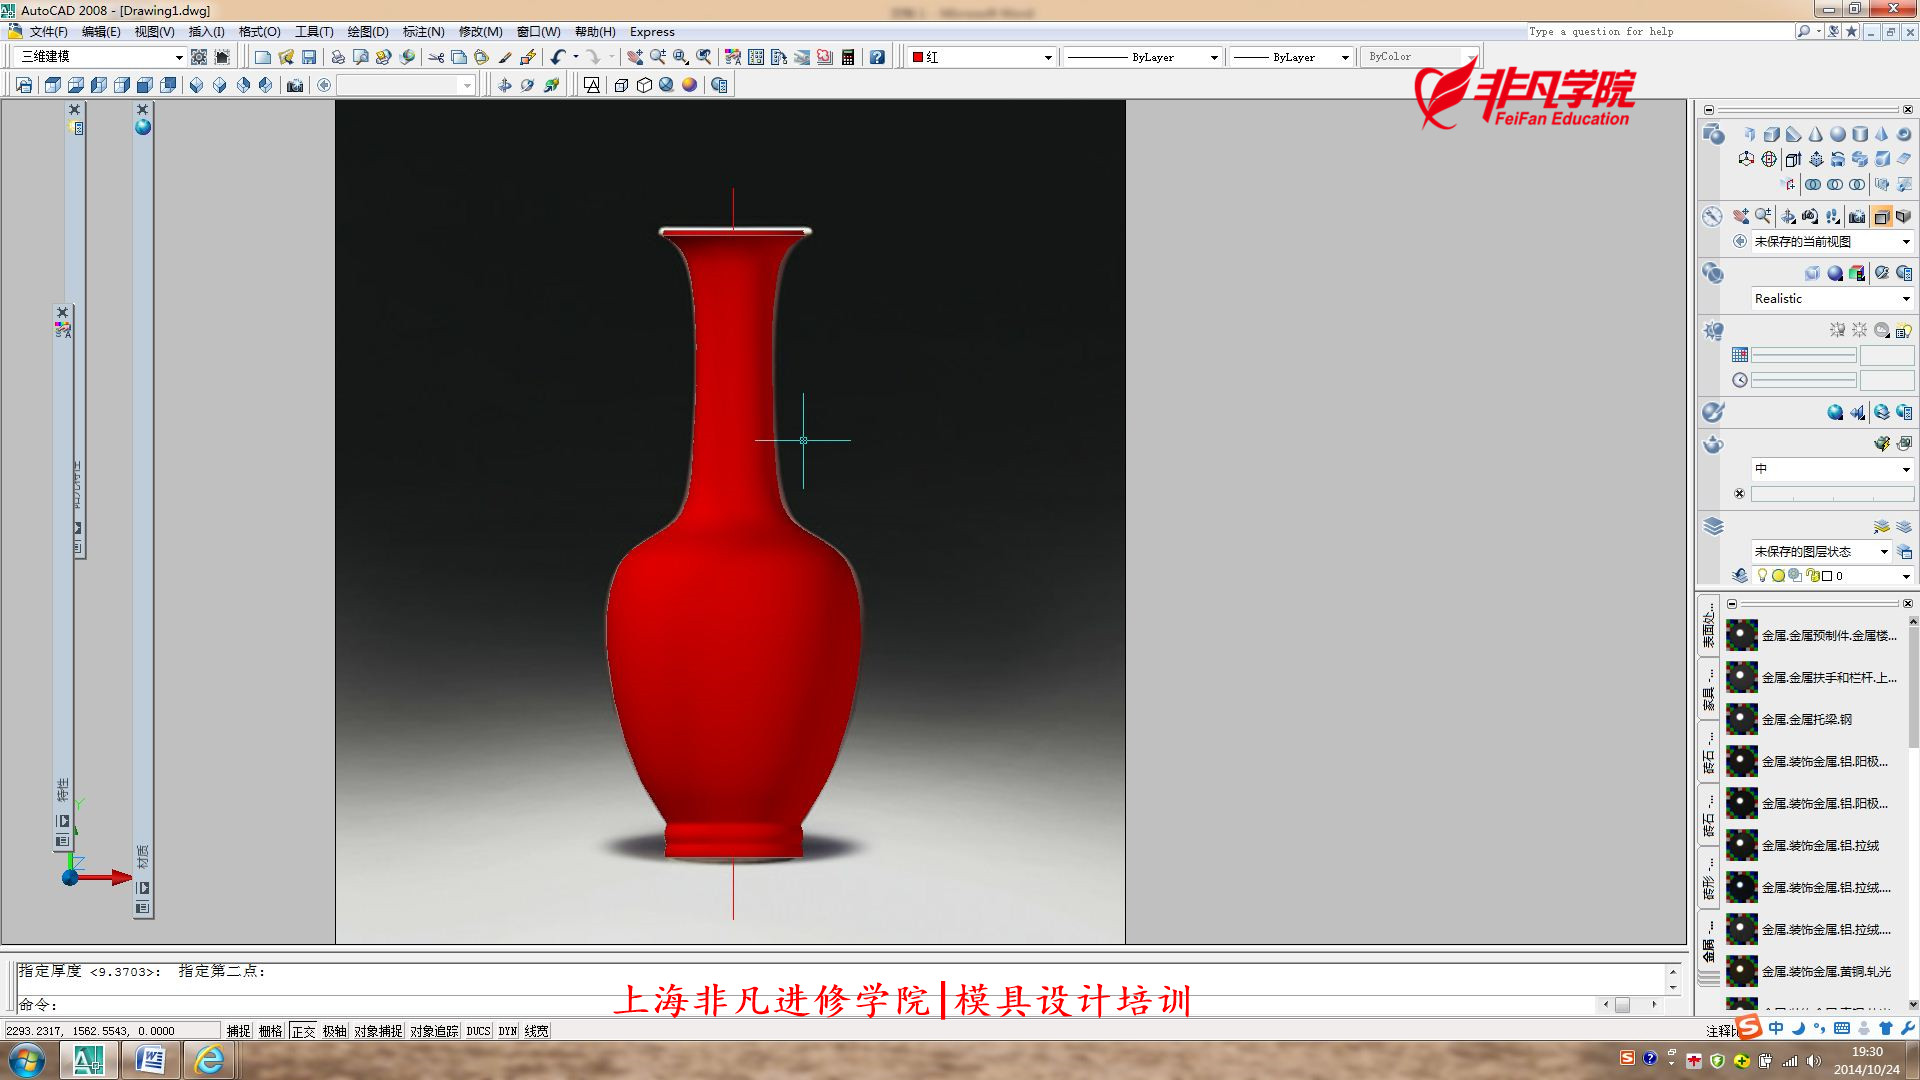Toggle DYN dynamic input in status bar
This screenshot has height=1080, width=1920.
(x=508, y=1031)
